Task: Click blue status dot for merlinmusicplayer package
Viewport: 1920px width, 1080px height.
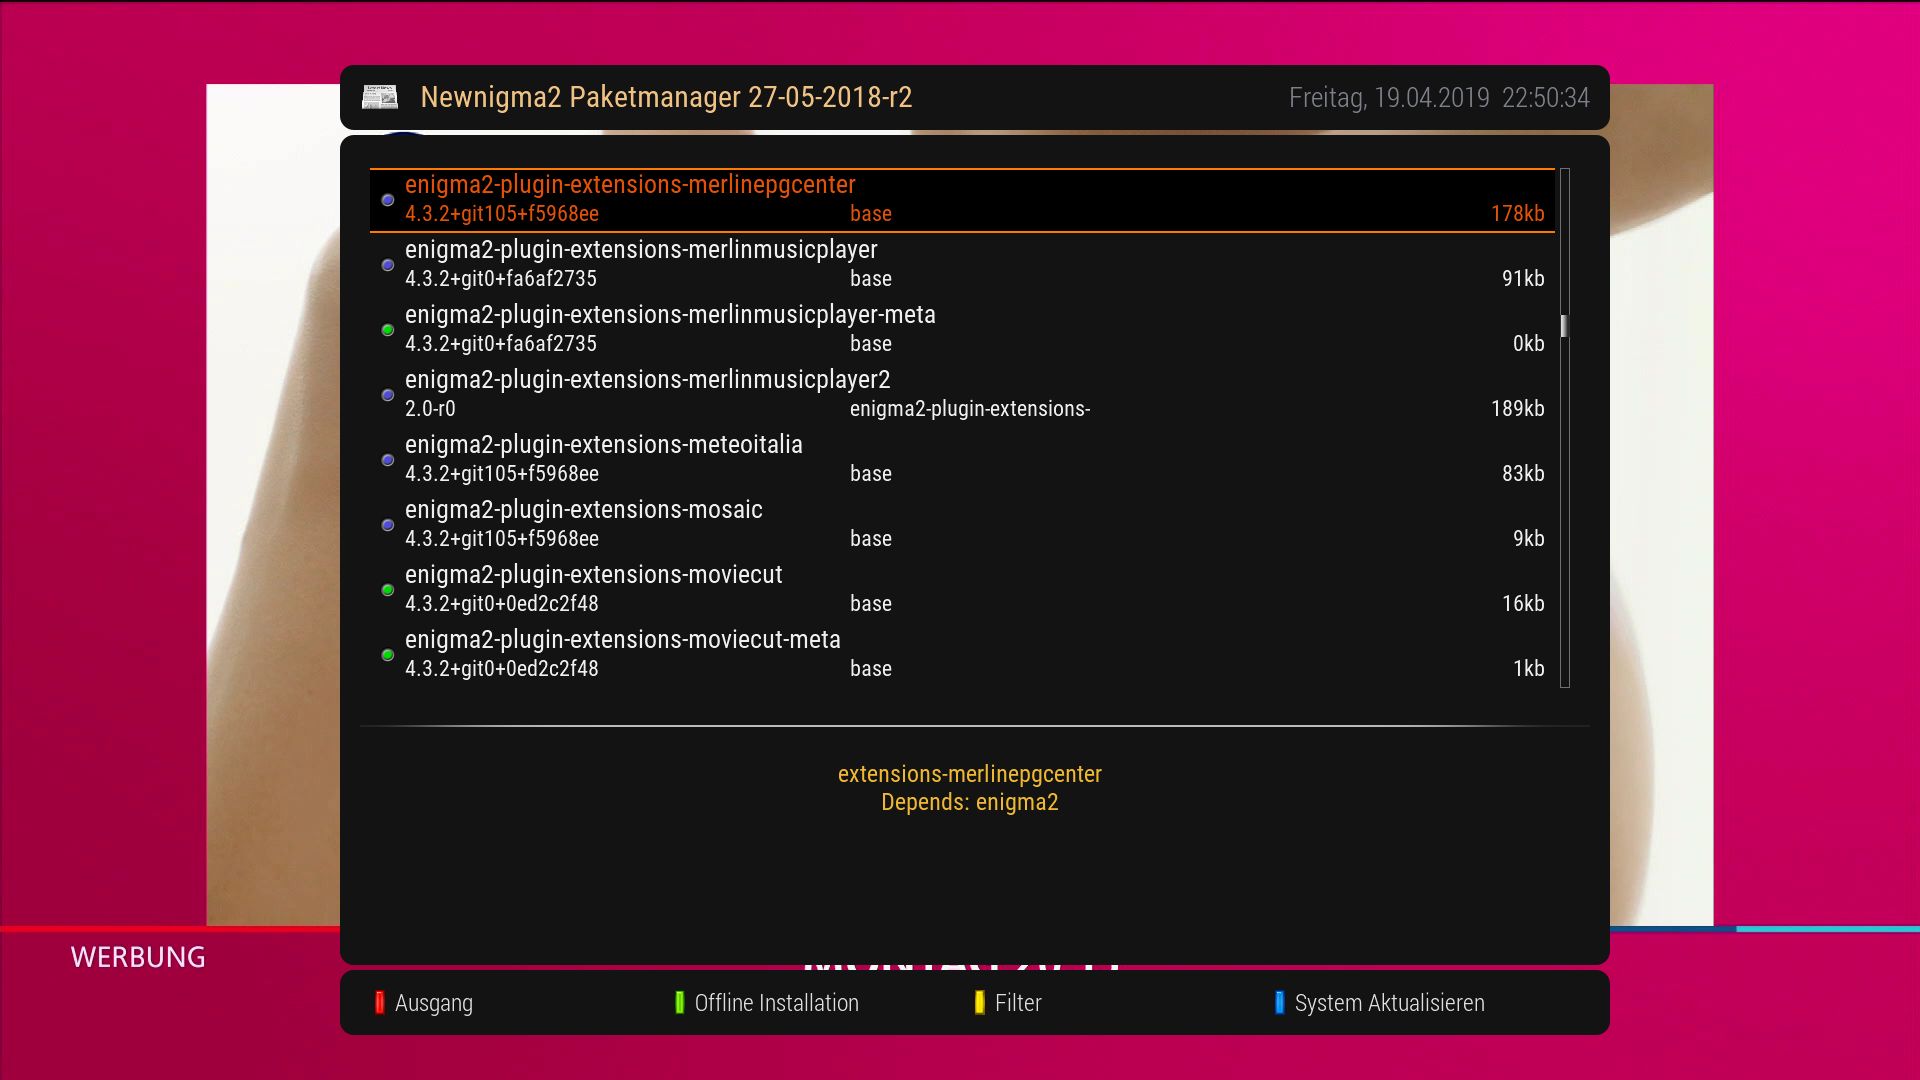Action: click(388, 265)
